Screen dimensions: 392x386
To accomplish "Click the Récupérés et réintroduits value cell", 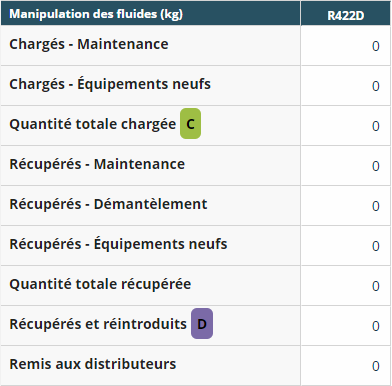I will [x=346, y=326].
